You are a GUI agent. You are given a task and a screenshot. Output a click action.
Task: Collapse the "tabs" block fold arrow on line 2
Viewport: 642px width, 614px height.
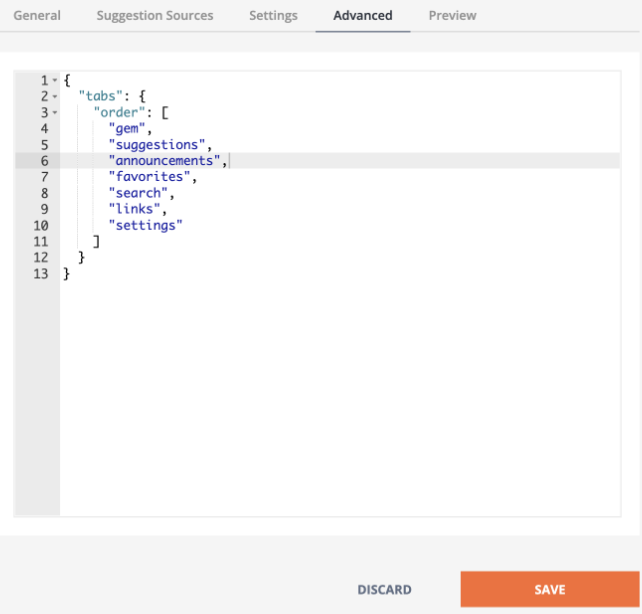[x=55, y=97]
